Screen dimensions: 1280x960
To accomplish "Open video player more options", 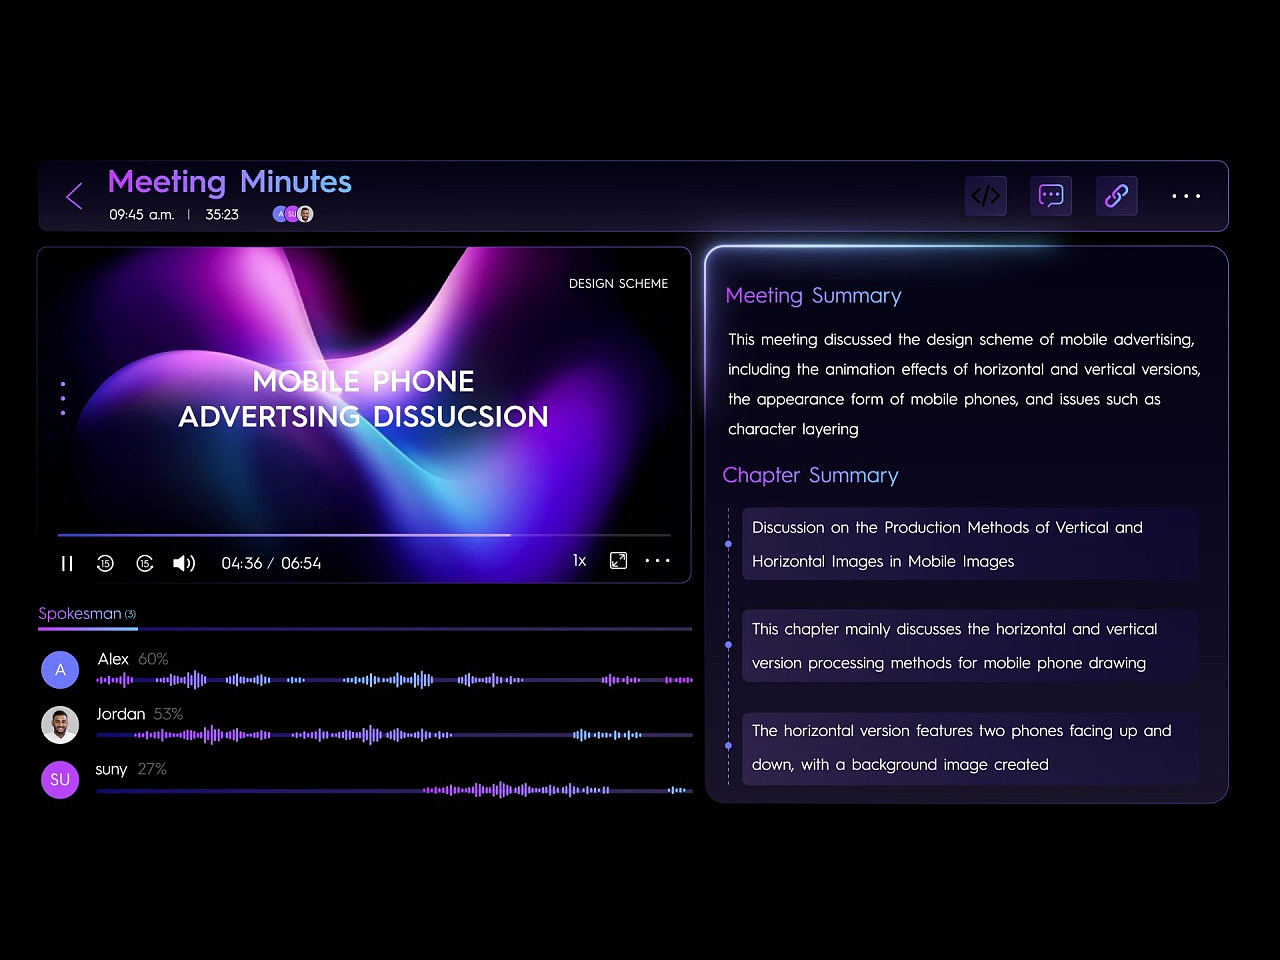I will [x=657, y=561].
